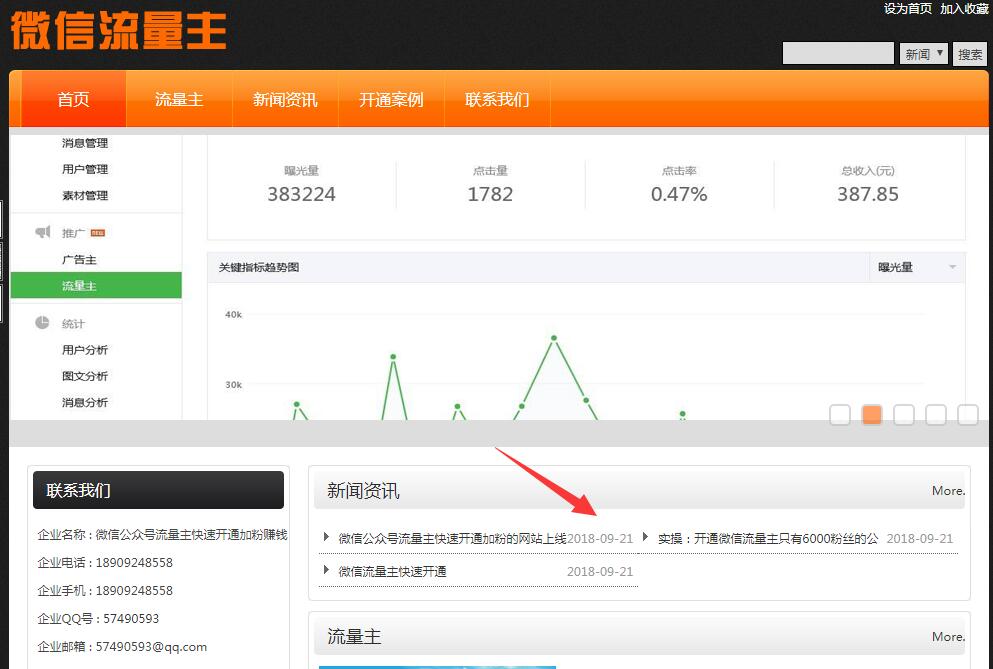Open article 实操：开通微信流量主只有6000粉丝的公
Screen dimensions: 993x669
pyautogui.click(x=768, y=538)
